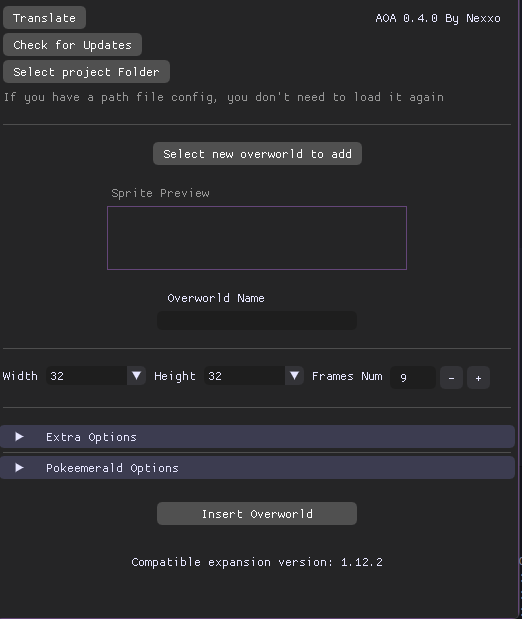Click the path file config hint text
The width and height of the screenshot is (522, 619).
tap(223, 97)
